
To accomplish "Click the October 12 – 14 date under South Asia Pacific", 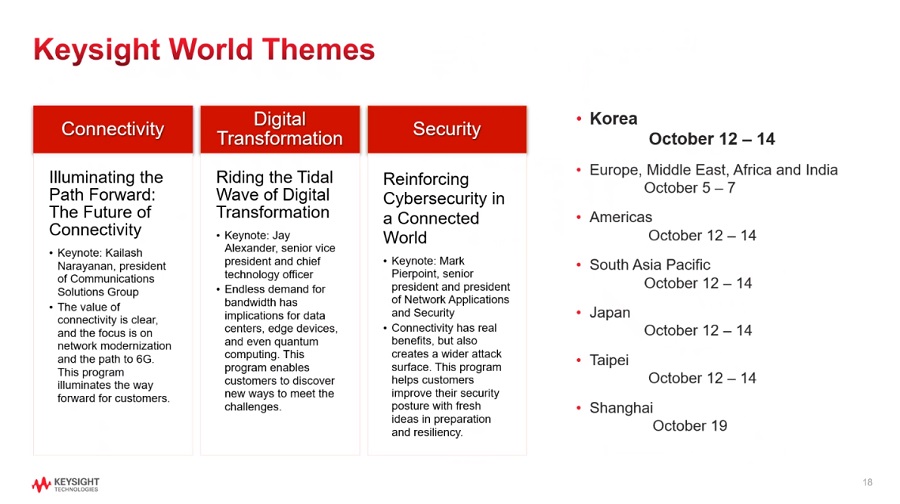I will pyautogui.click(x=697, y=283).
